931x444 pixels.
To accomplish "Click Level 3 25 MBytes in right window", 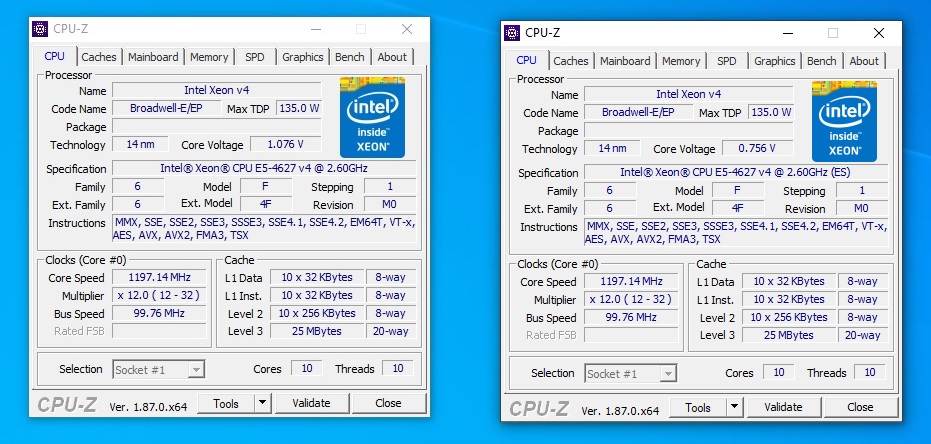I will pyautogui.click(x=789, y=335).
